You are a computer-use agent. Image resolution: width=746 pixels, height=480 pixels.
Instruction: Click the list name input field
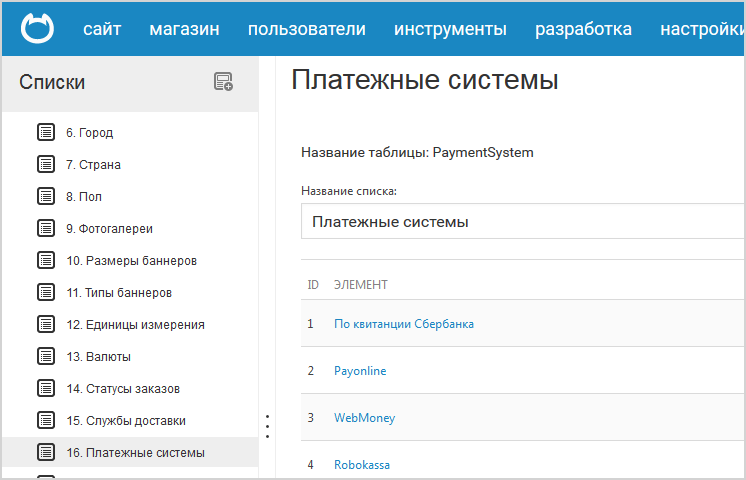[520, 221]
